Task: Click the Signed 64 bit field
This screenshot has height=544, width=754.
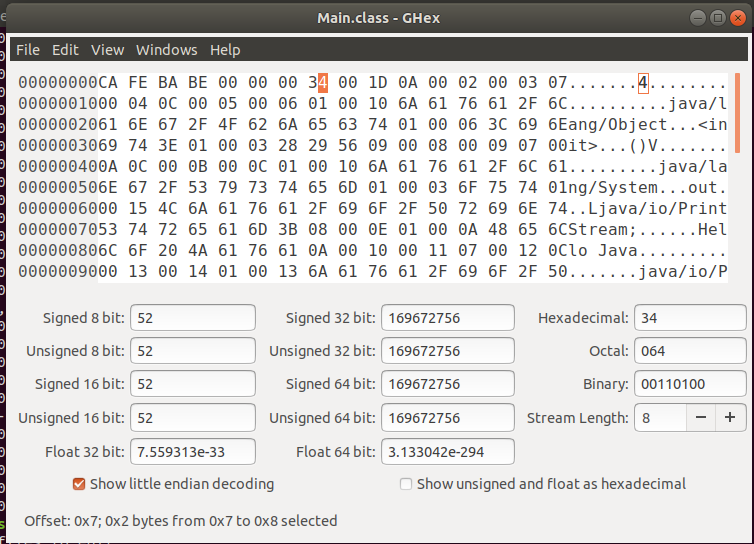Action: click(x=448, y=384)
